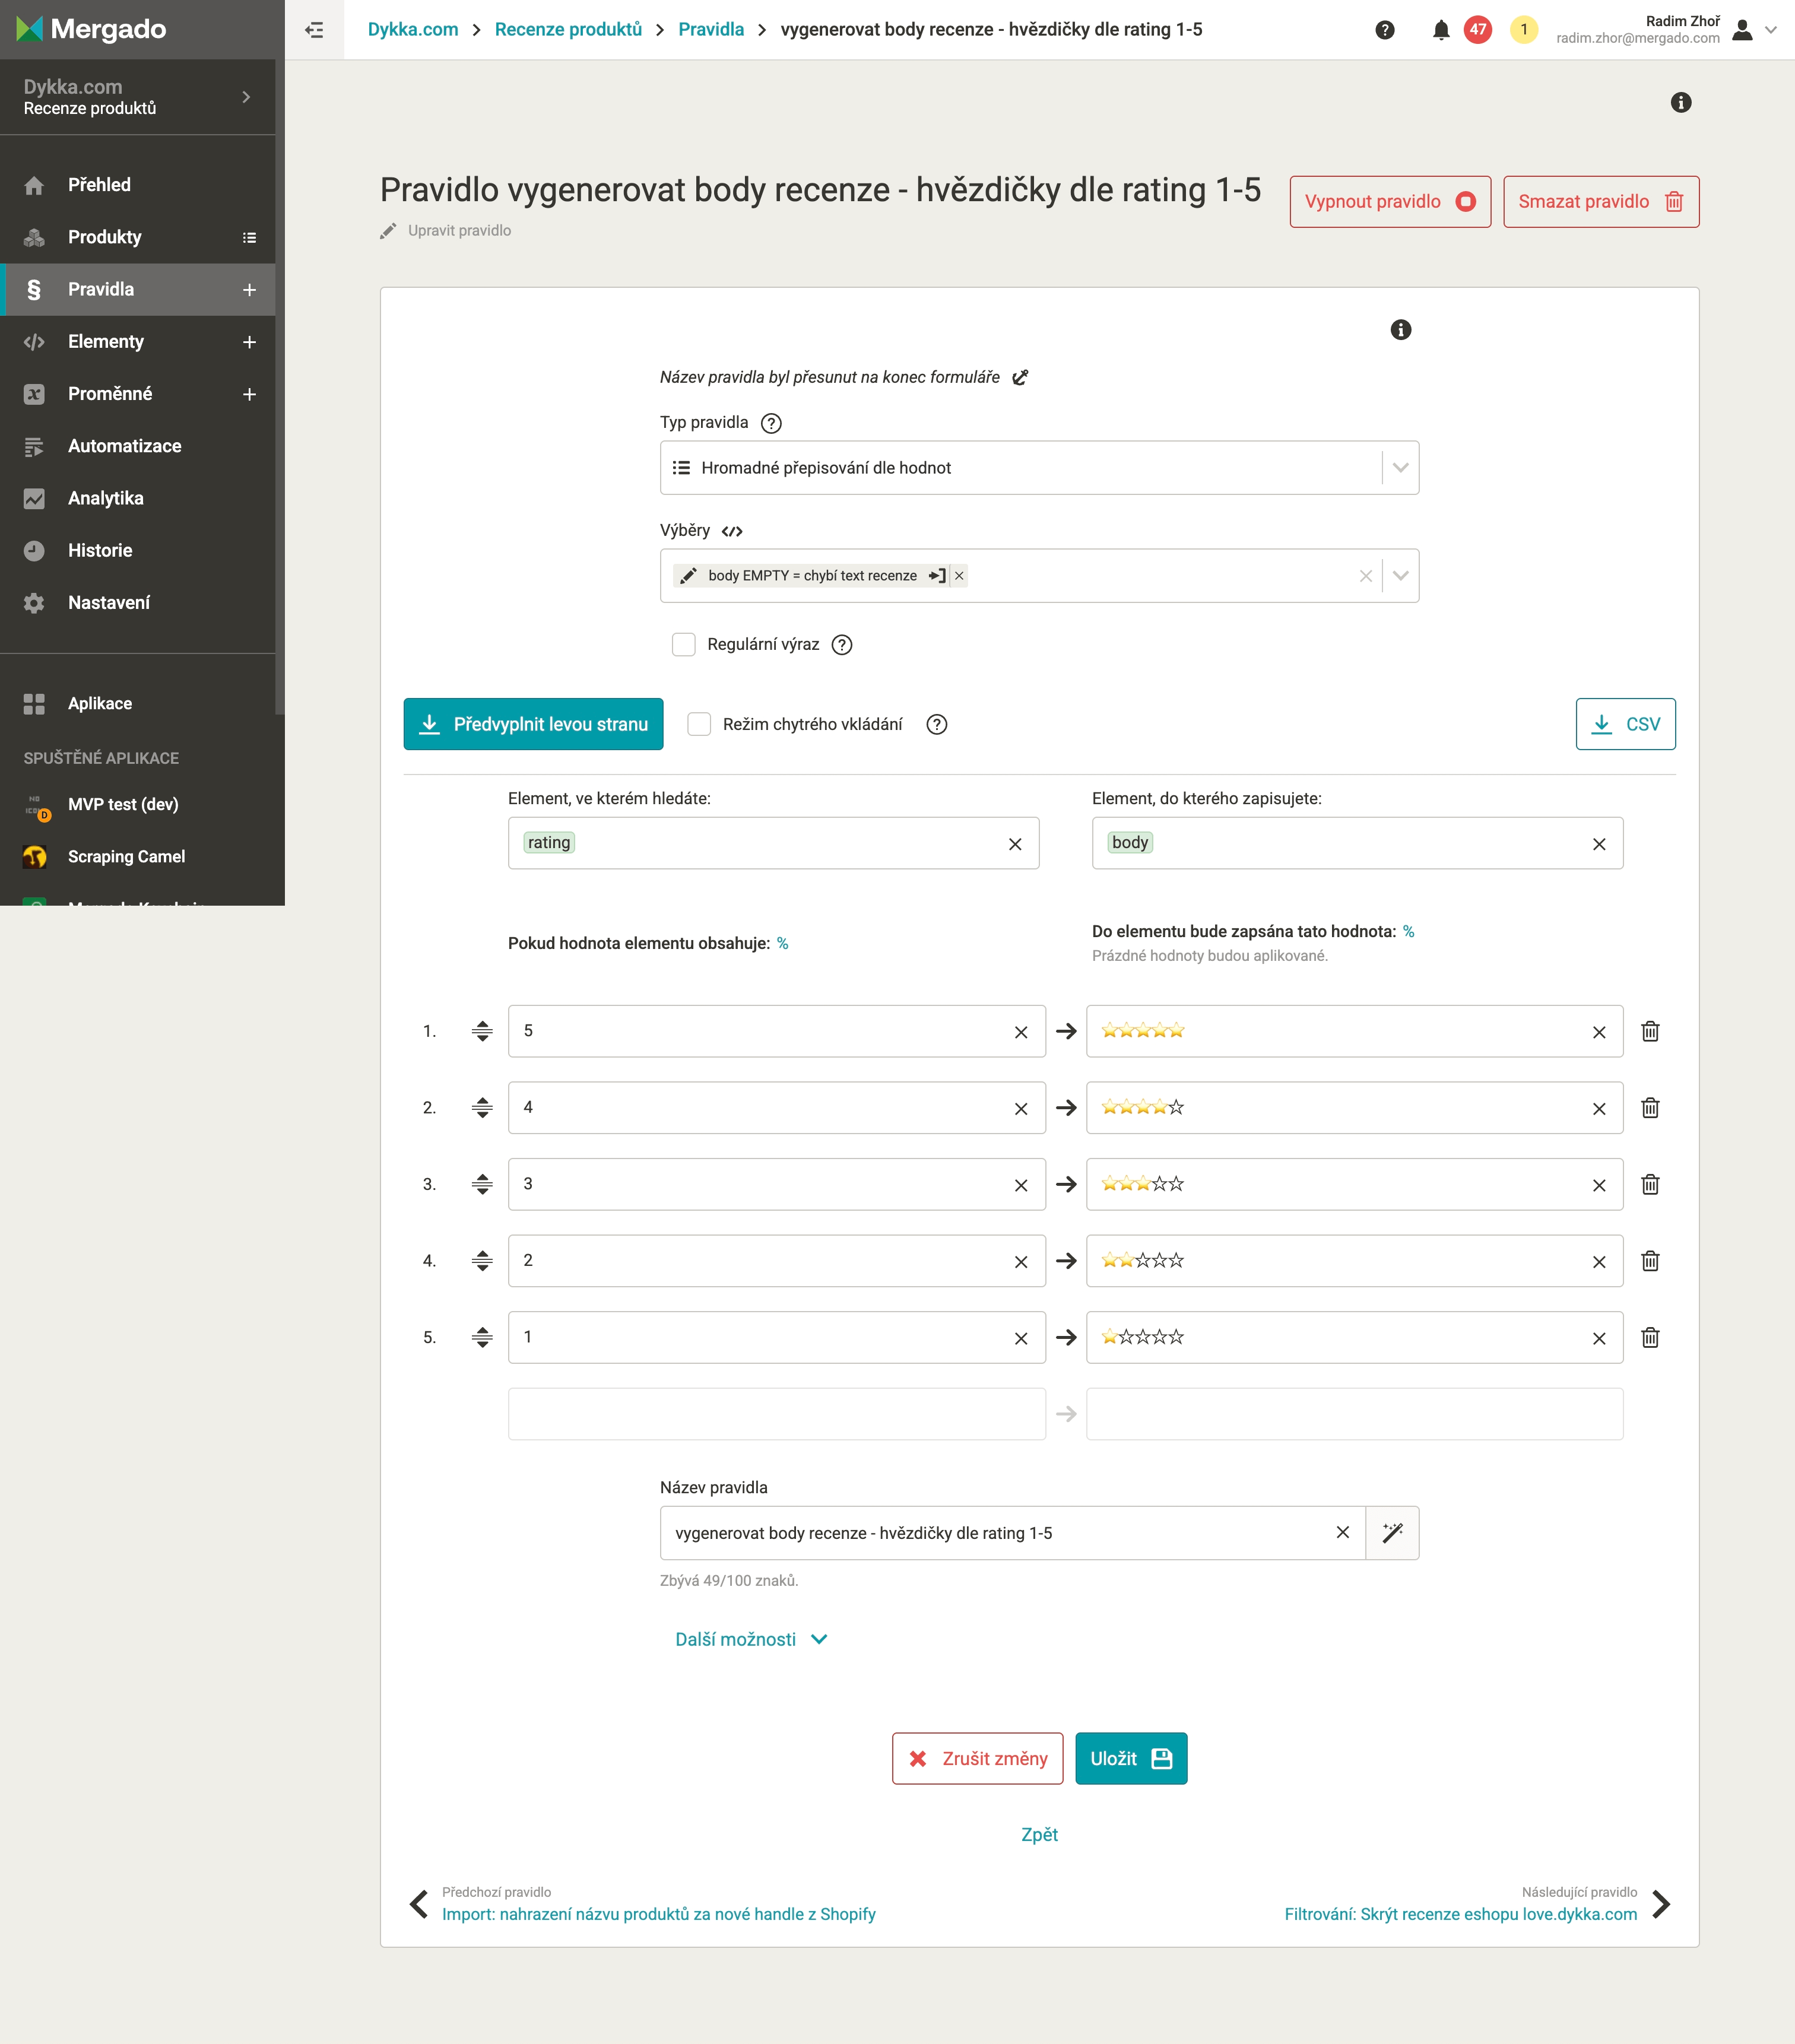Viewport: 1795px width, 2044px height.
Task: Expand Další možnosti section
Action: pyautogui.click(x=750, y=1639)
